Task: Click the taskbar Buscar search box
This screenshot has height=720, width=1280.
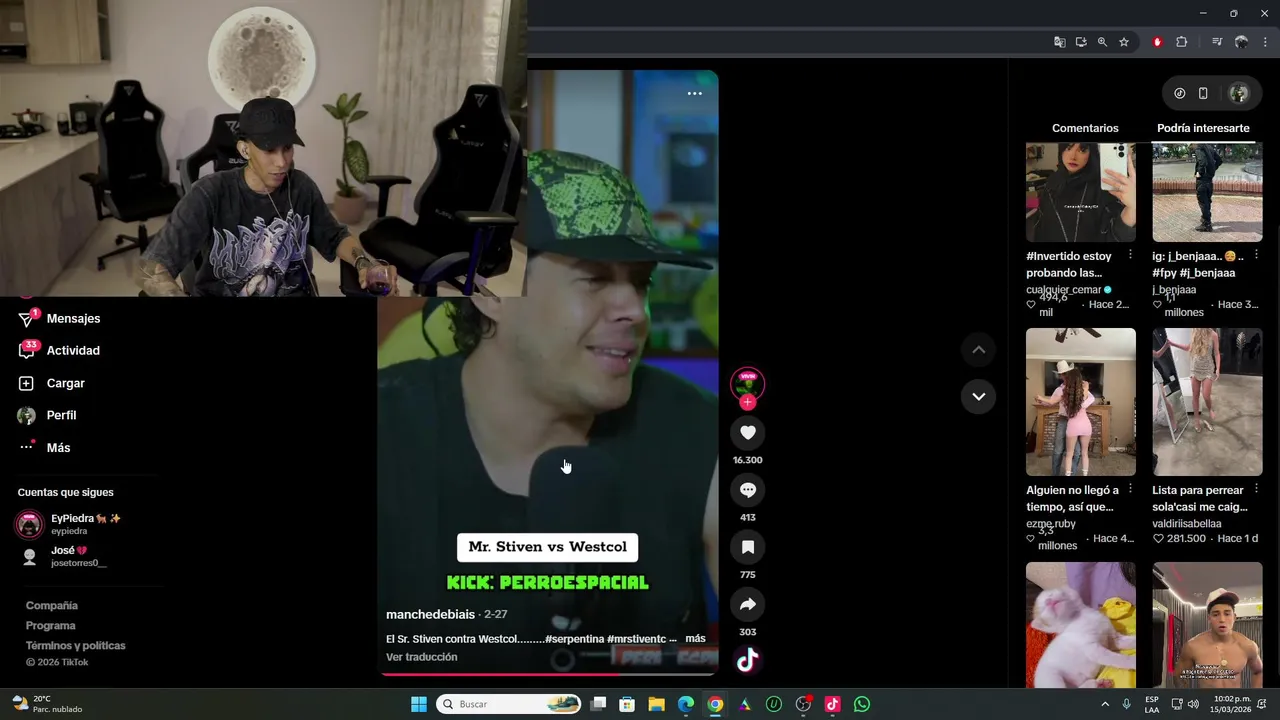Action: 510,704
